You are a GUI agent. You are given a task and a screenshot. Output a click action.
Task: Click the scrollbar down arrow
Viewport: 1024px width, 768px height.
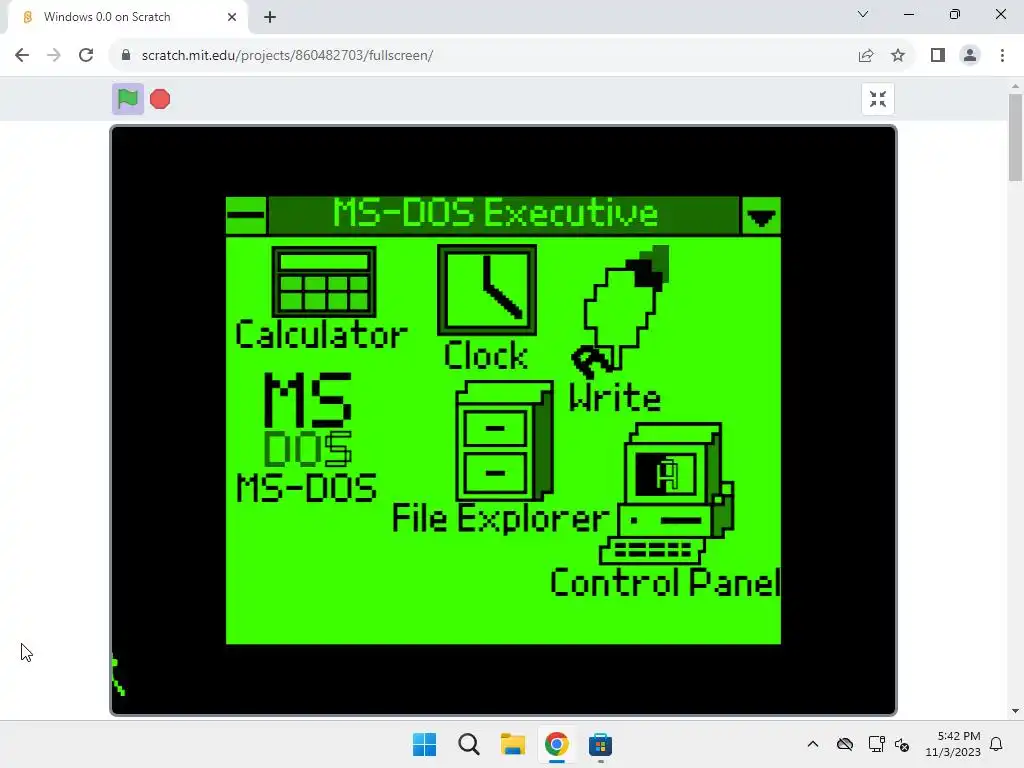[1015, 711]
